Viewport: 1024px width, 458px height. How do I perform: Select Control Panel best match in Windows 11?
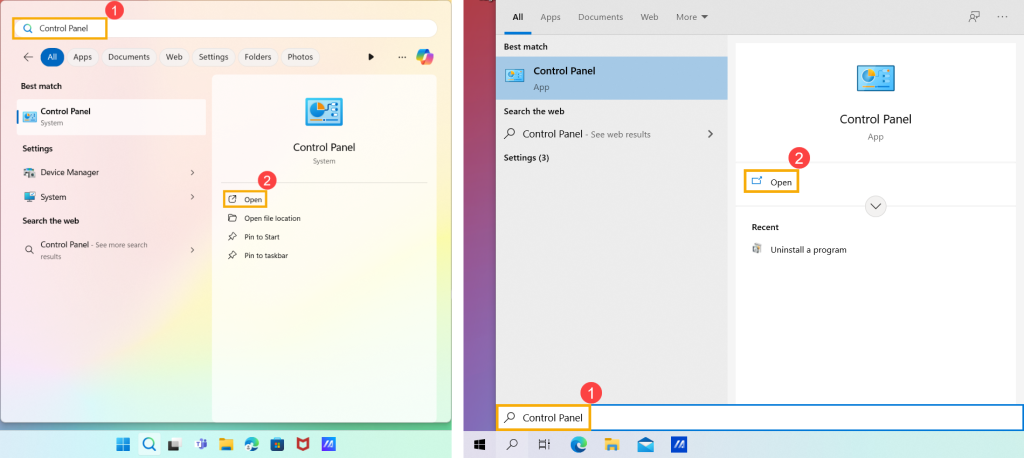click(x=112, y=116)
